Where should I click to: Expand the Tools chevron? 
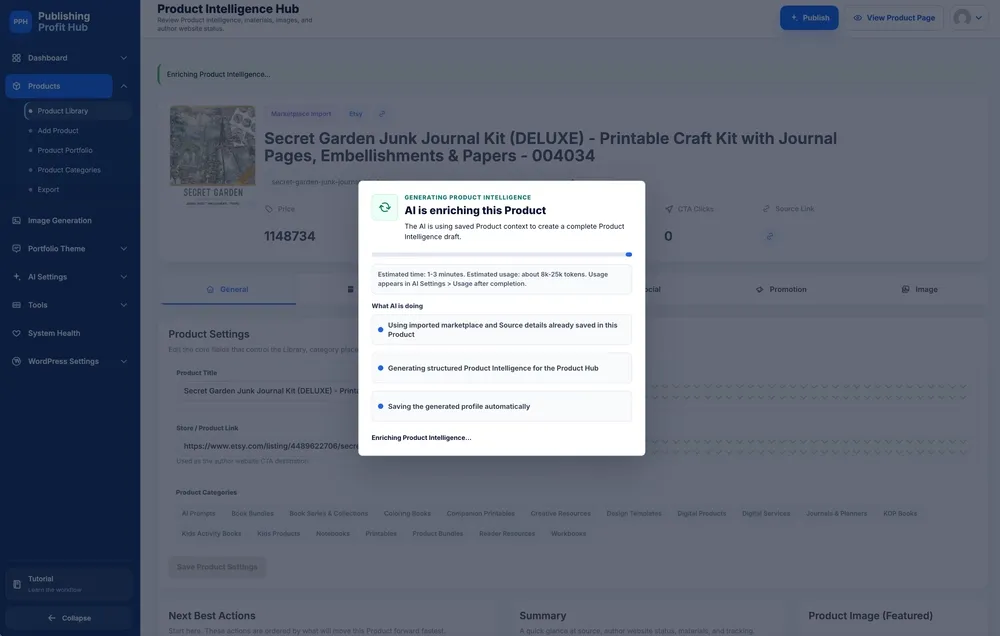124,305
